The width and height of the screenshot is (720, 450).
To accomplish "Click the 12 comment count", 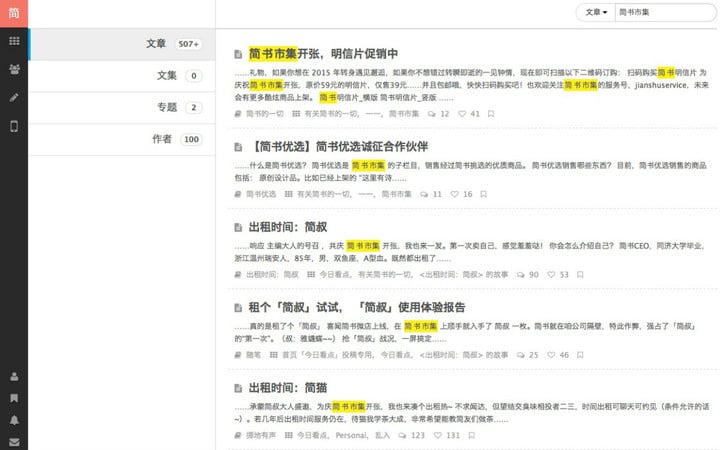I will click(x=445, y=114).
